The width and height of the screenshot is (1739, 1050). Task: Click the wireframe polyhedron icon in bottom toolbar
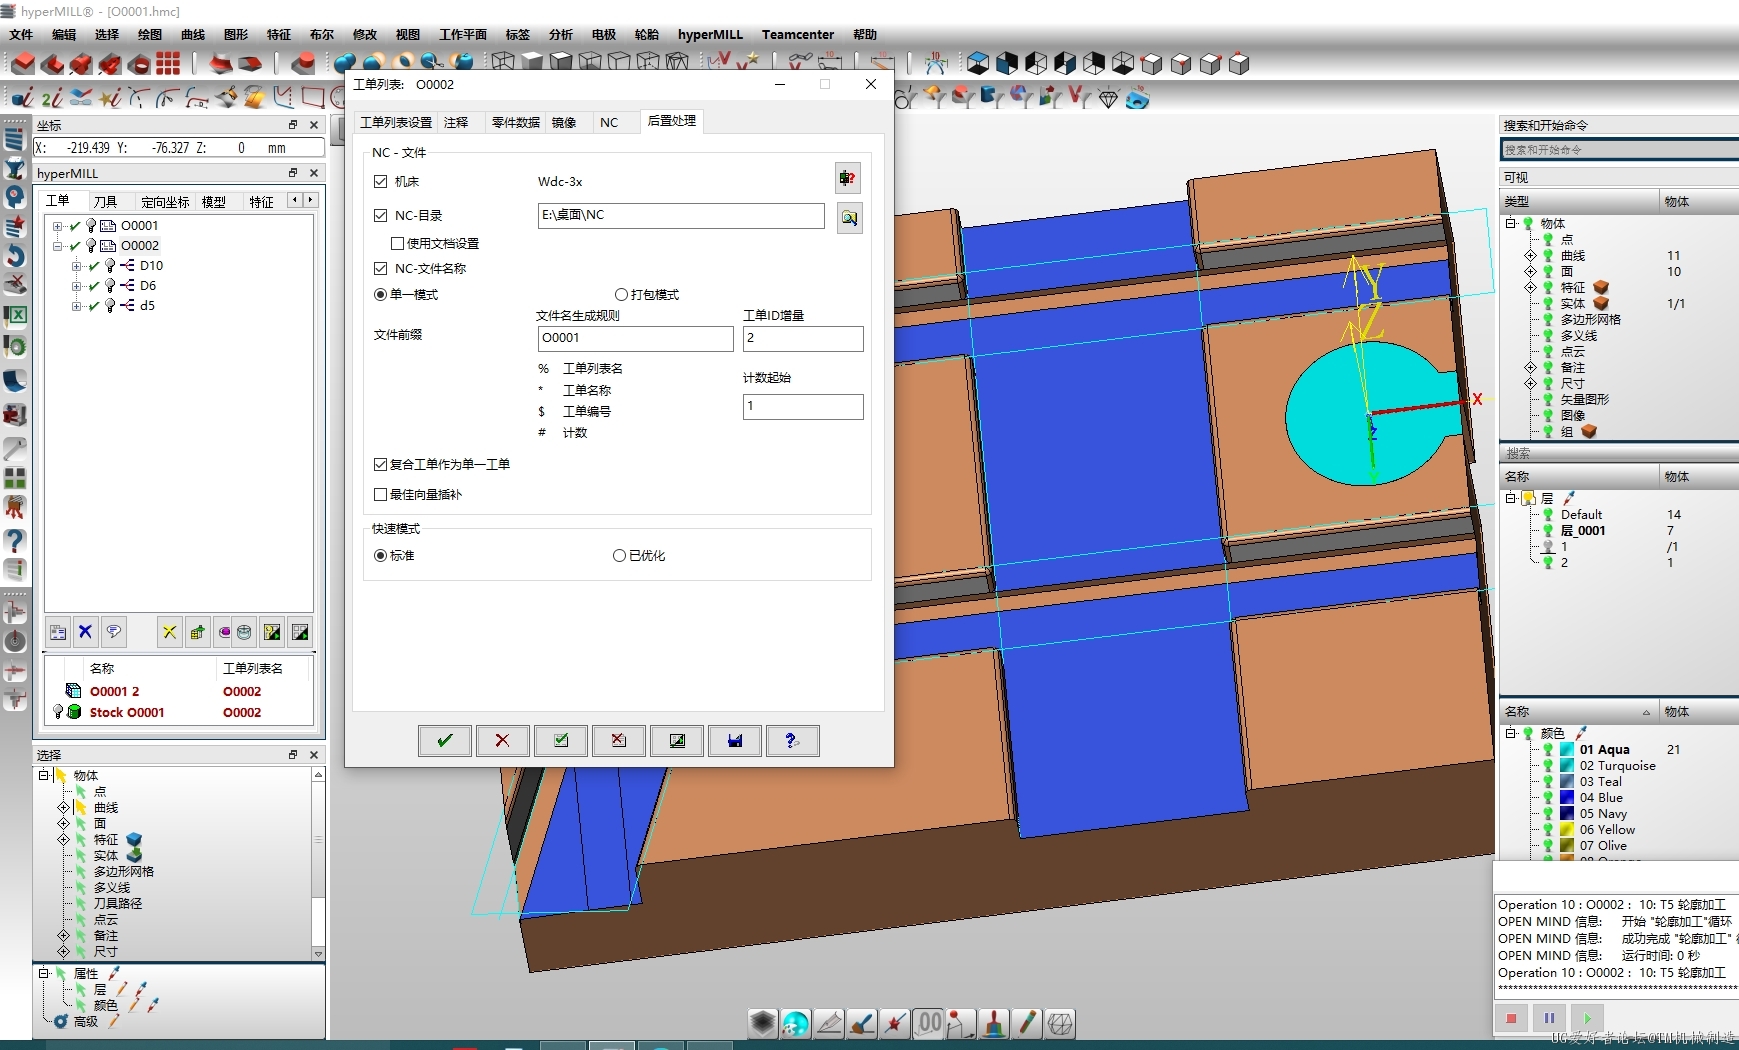point(1060,1023)
